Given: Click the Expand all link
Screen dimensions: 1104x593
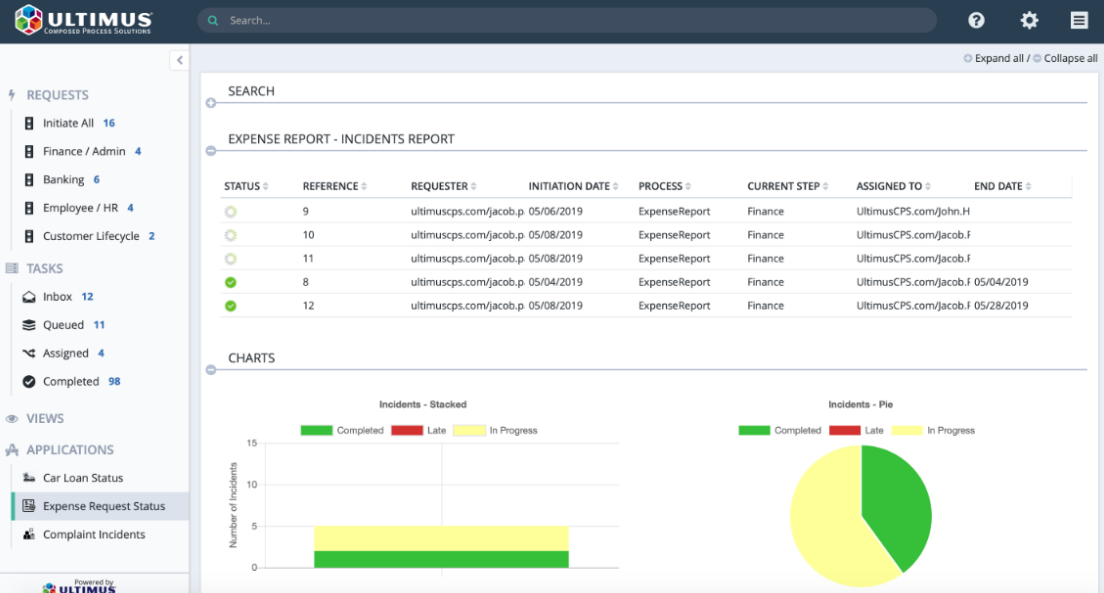Looking at the screenshot, I should (x=998, y=59).
